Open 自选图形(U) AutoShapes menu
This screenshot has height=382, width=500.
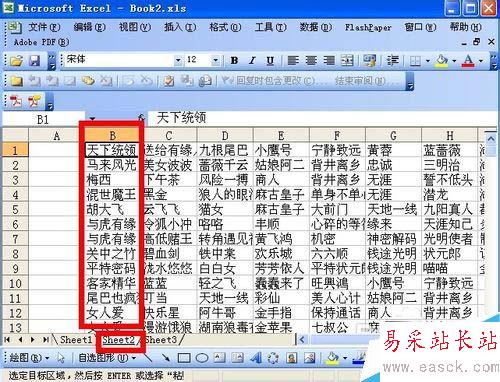[x=107, y=358]
